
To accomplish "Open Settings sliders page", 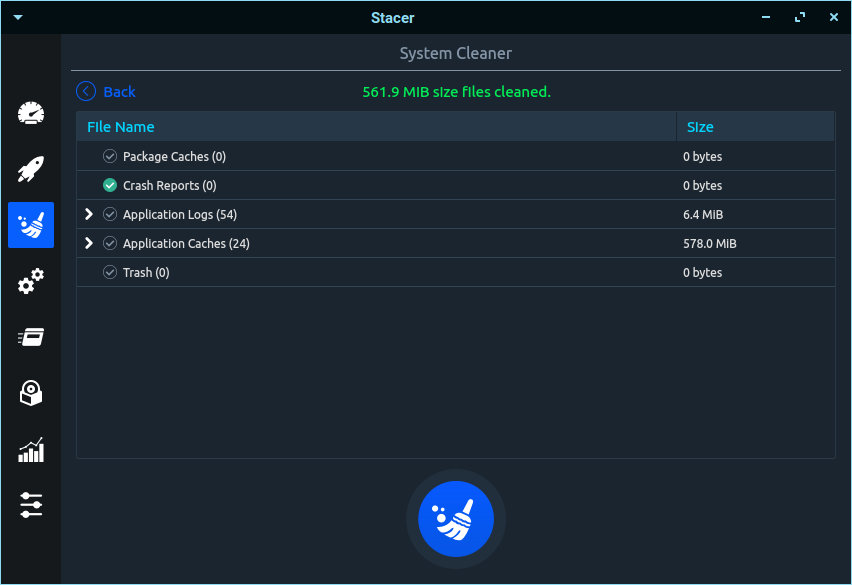I will point(31,505).
